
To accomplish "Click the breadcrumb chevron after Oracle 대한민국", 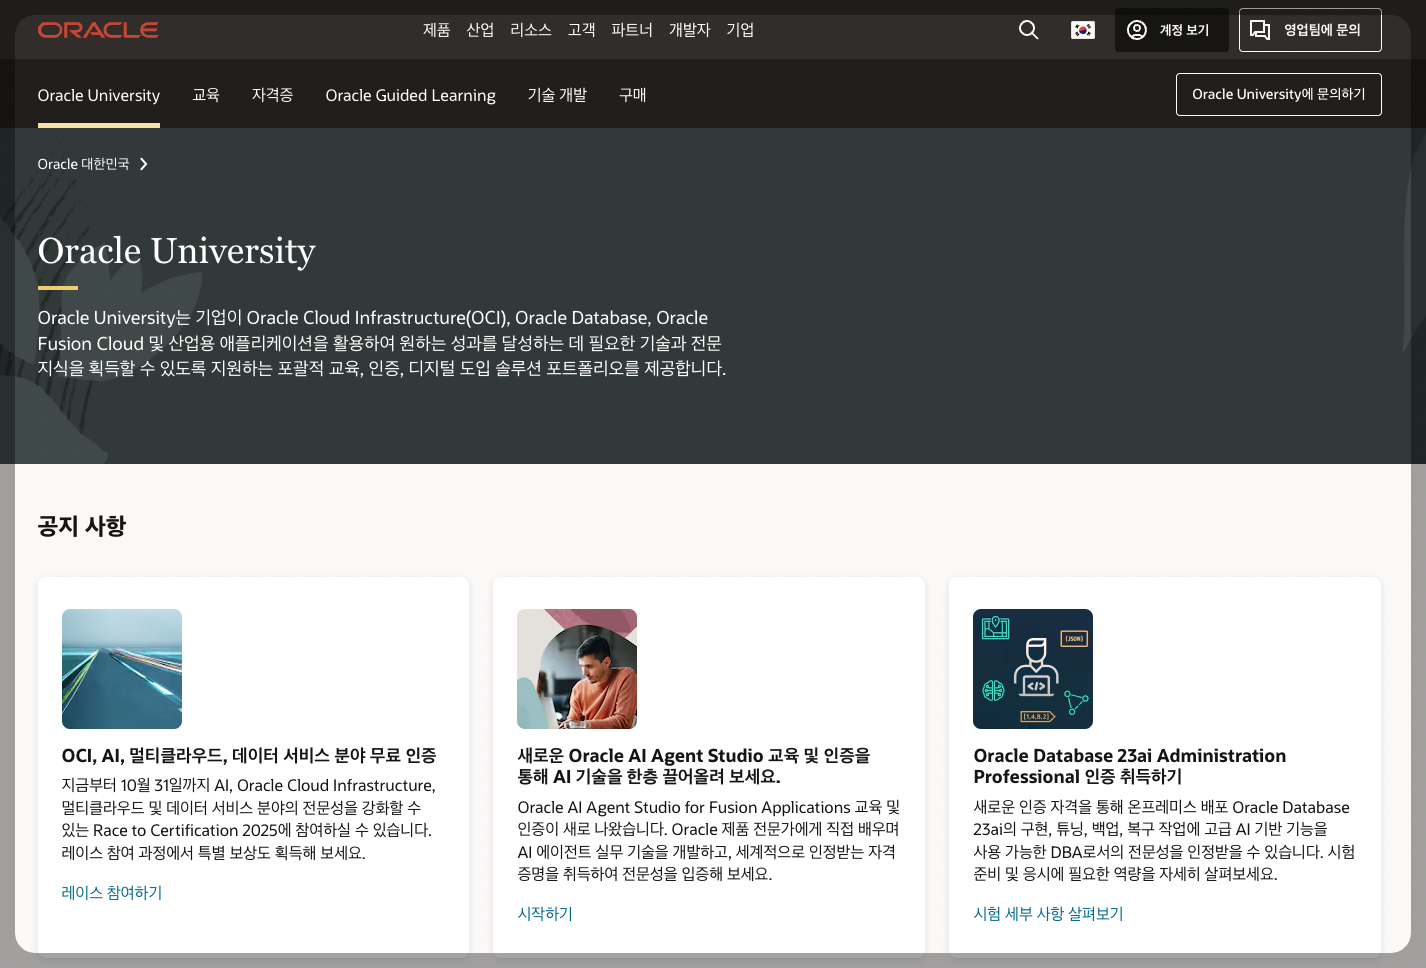I will 144,164.
